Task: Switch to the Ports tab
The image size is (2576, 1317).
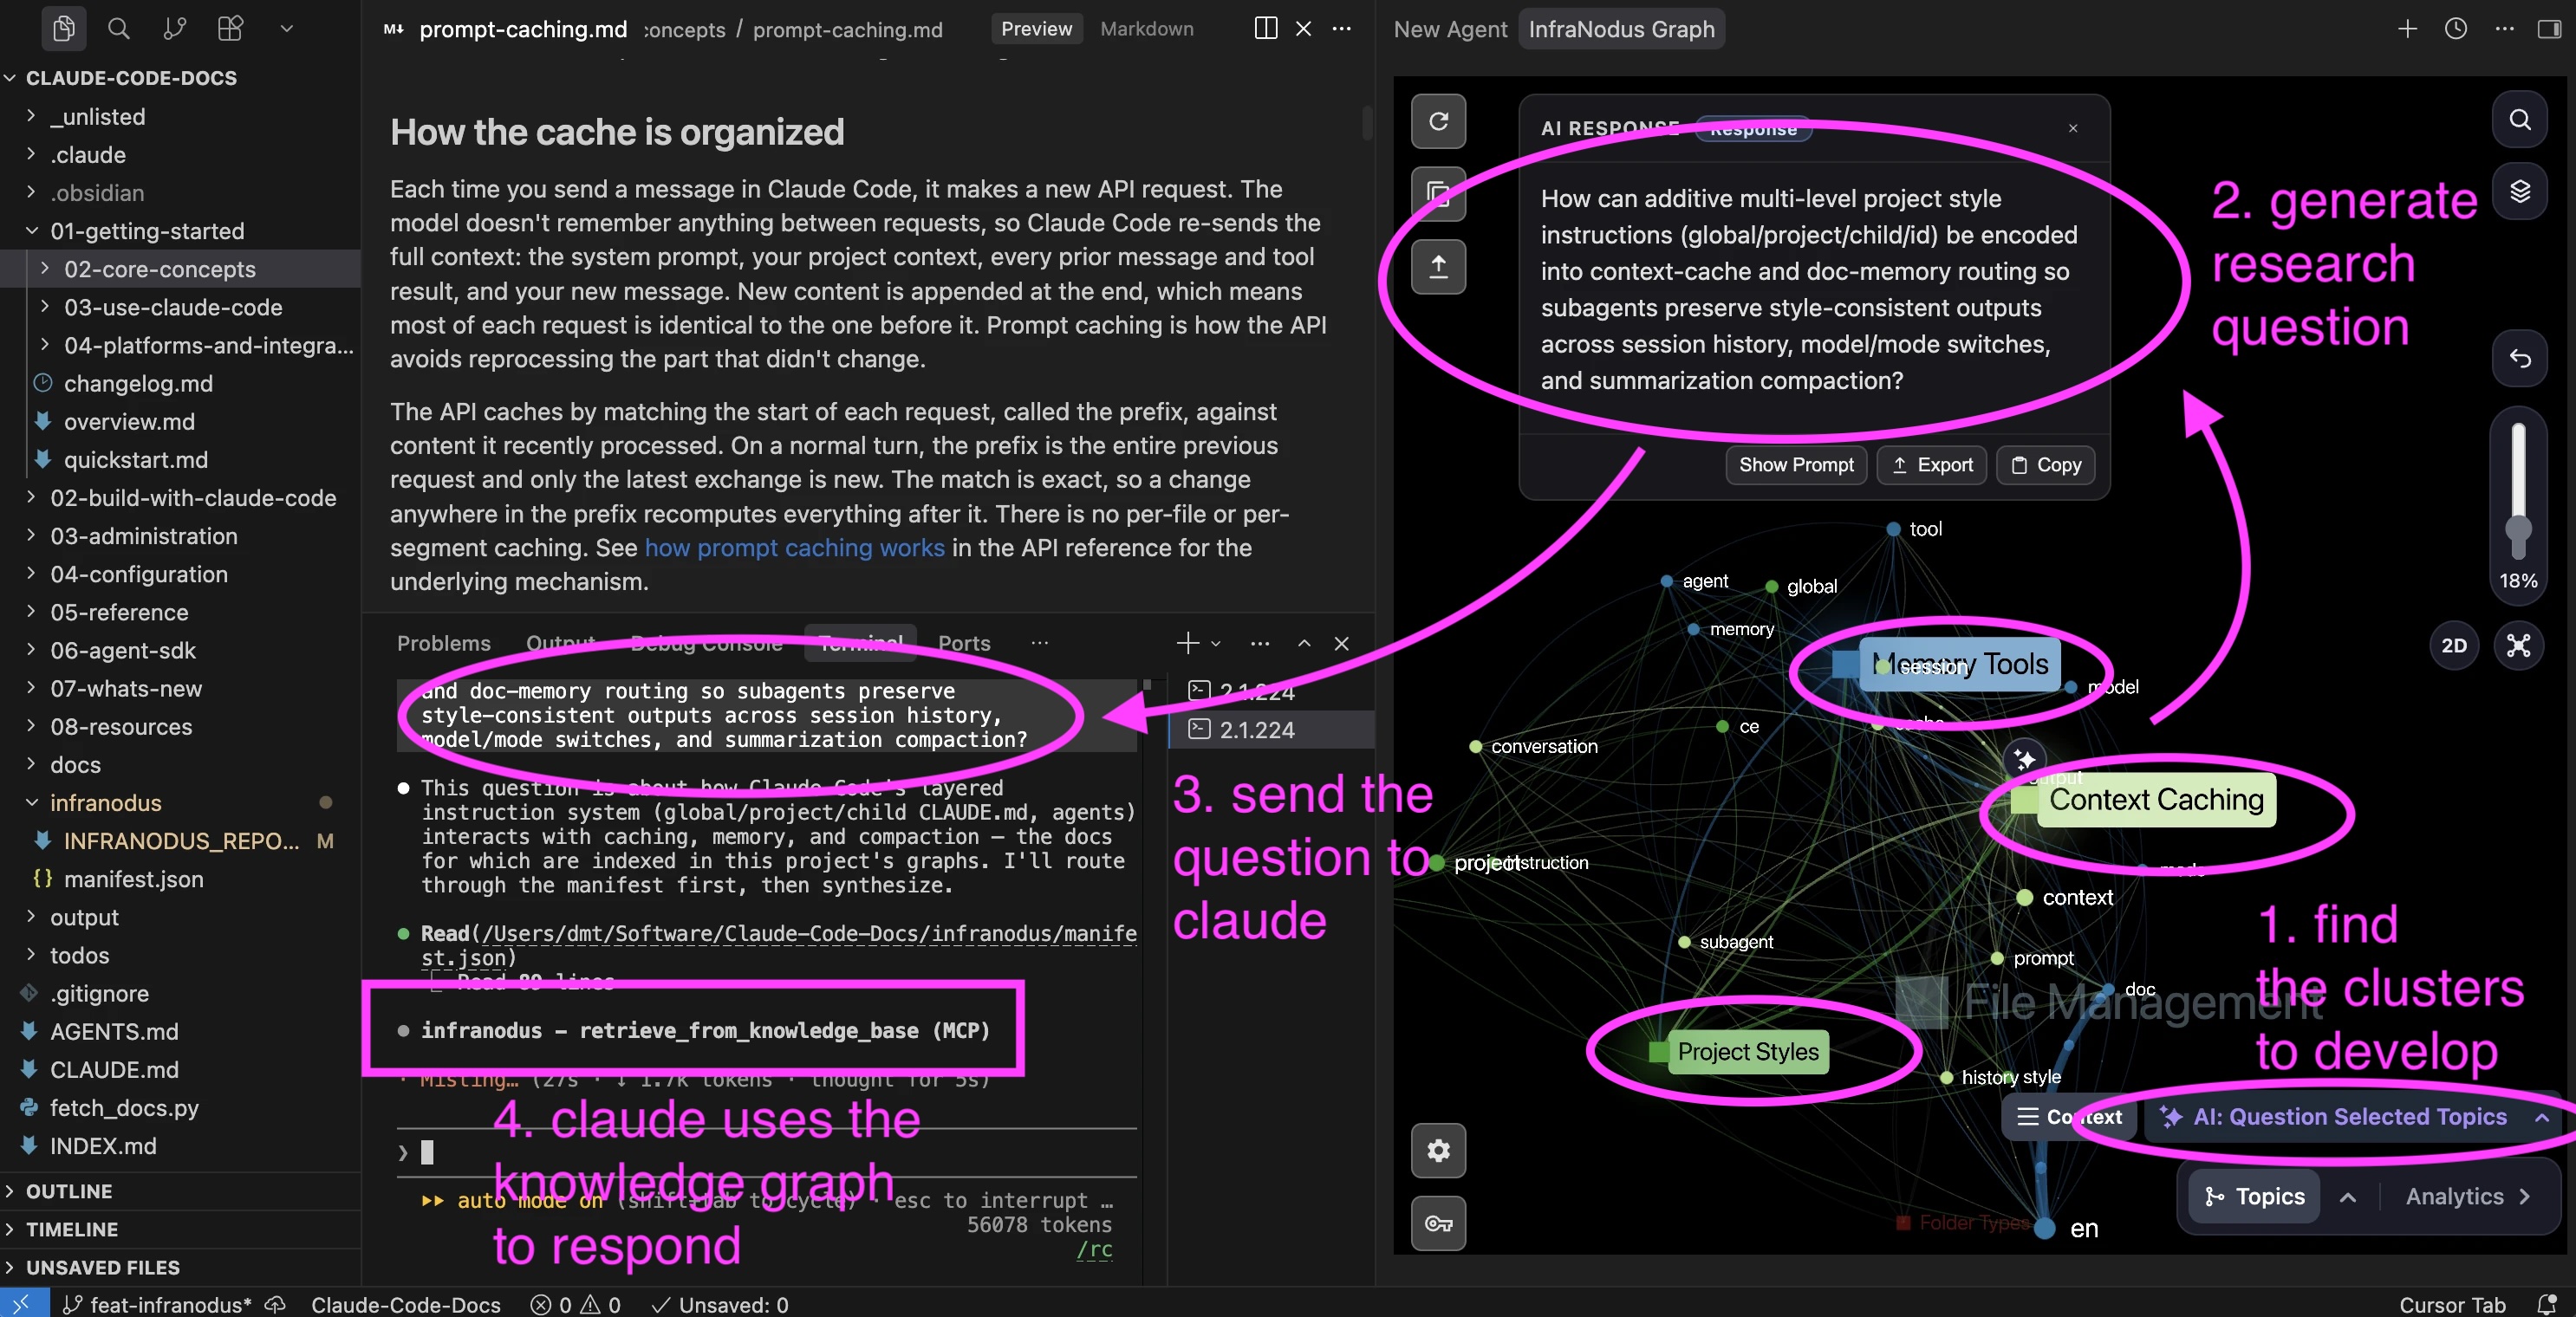Action: point(964,643)
